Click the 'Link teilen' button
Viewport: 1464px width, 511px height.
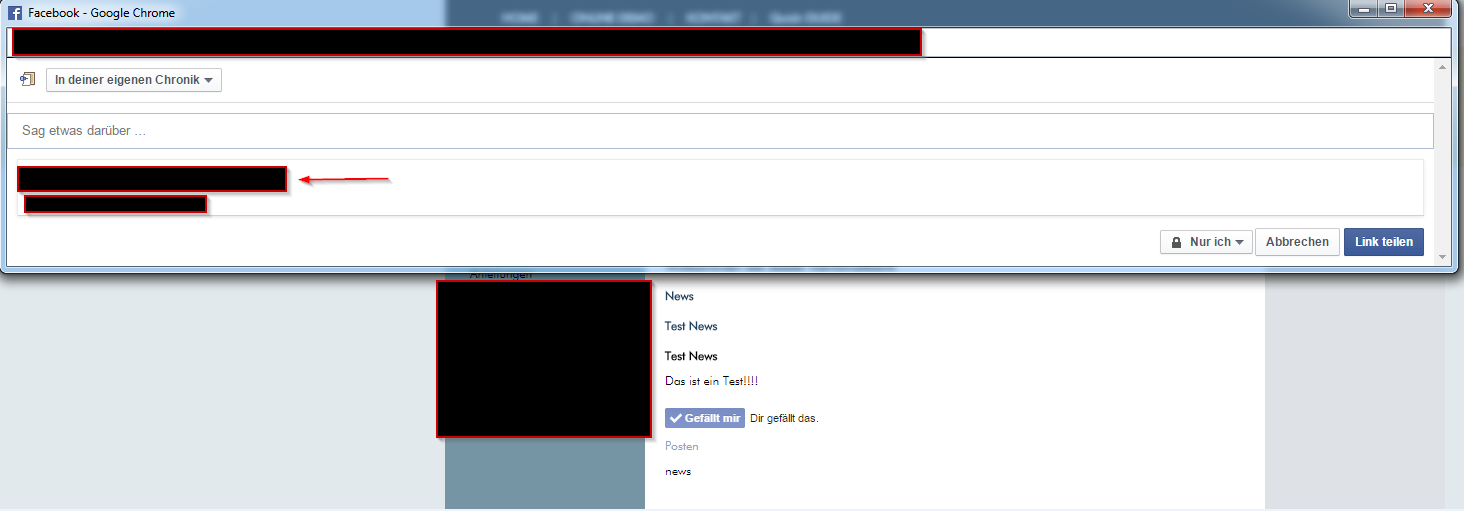1383,242
